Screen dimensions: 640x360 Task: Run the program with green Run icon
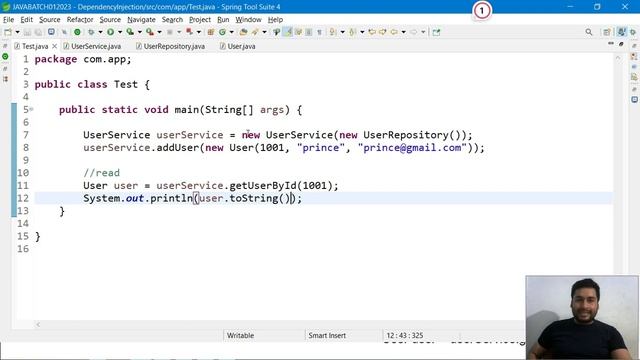(110, 32)
